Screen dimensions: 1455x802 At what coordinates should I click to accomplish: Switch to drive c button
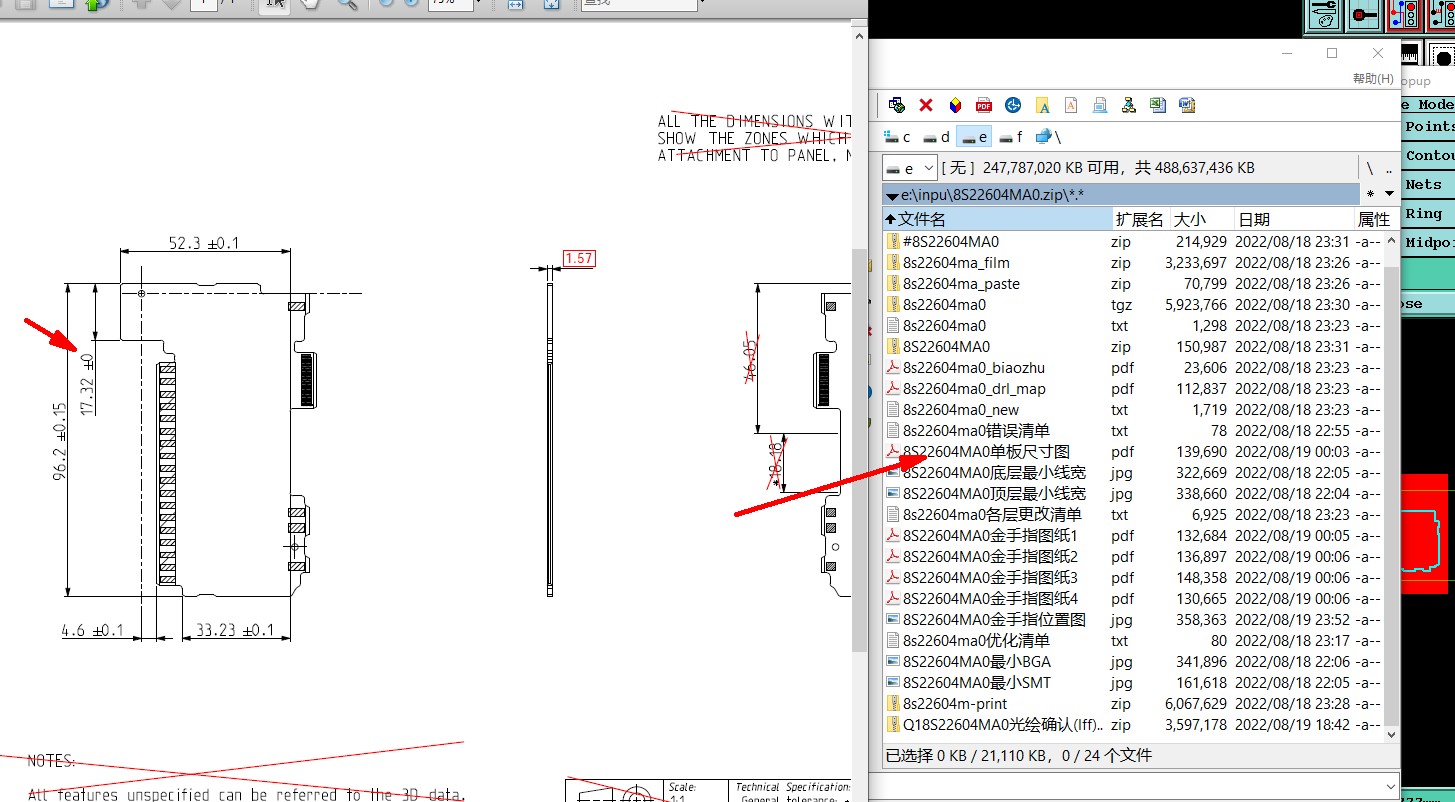click(x=899, y=137)
